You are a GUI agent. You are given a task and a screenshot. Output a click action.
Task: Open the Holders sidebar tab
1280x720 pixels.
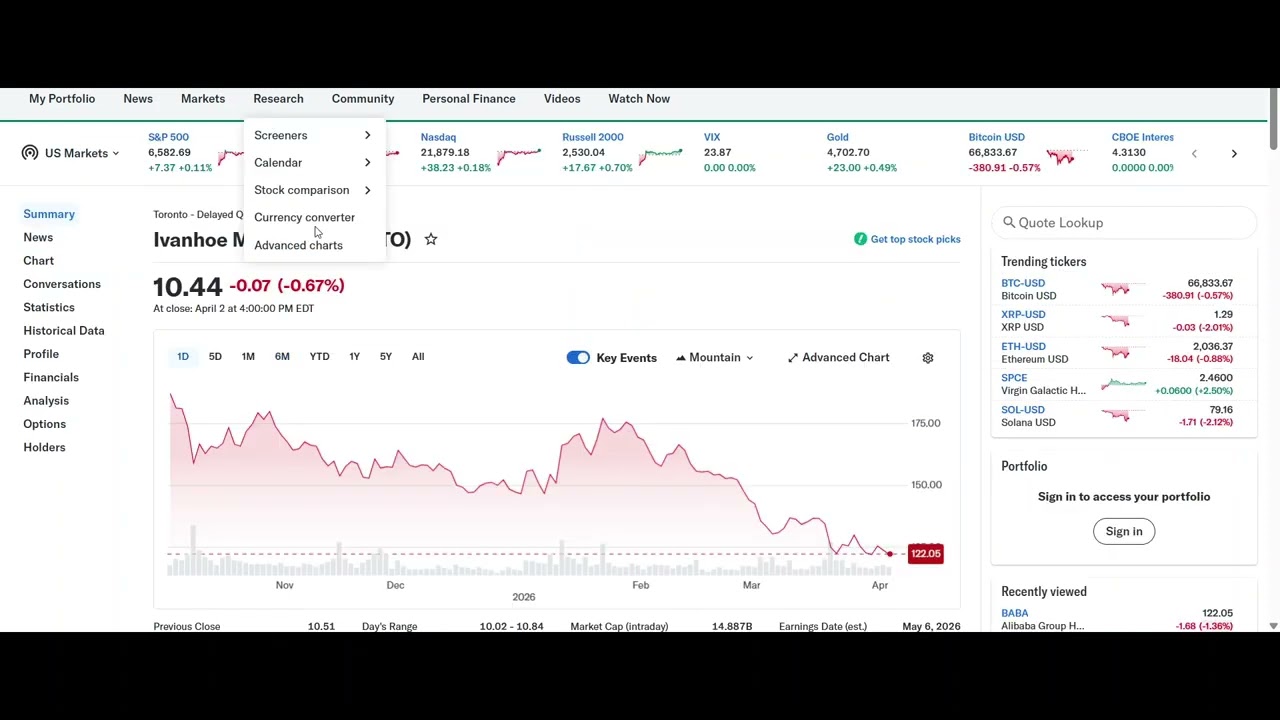tap(44, 447)
